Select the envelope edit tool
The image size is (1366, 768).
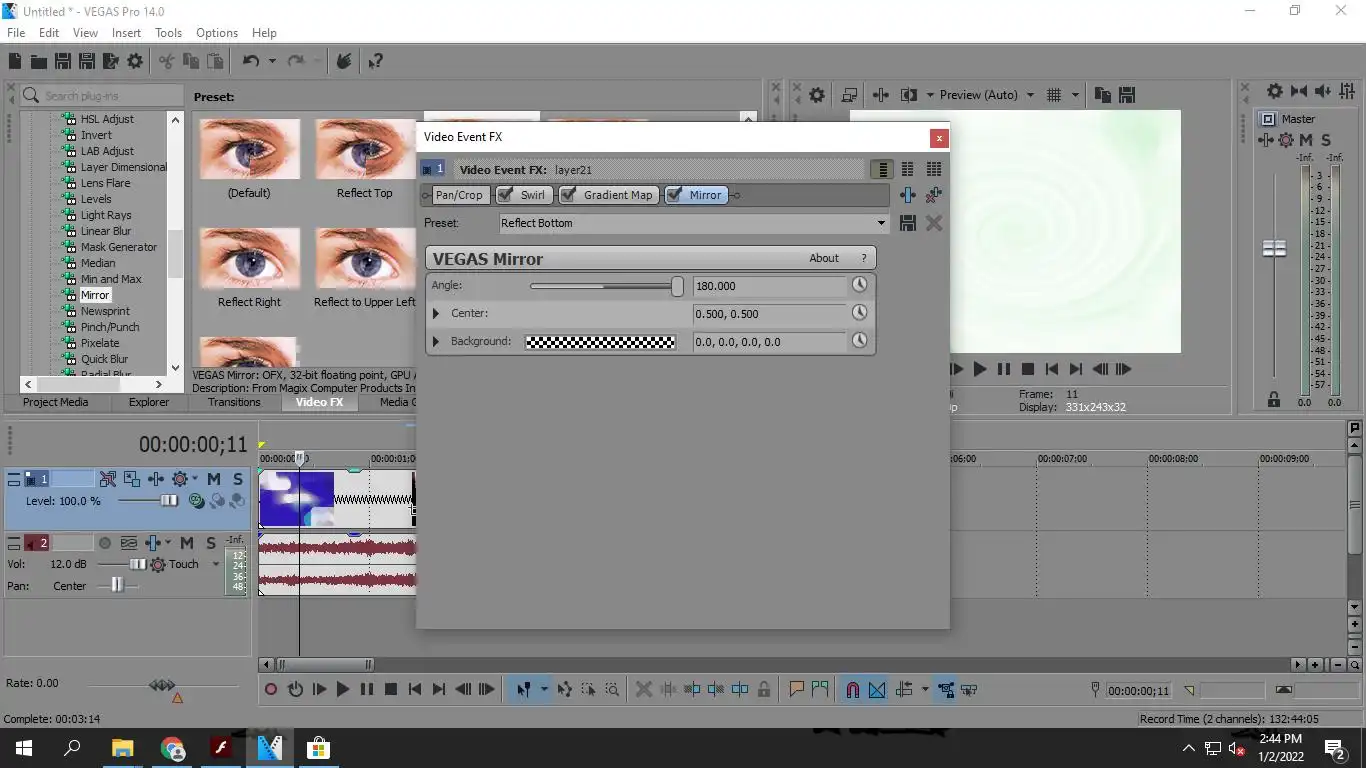click(x=564, y=689)
